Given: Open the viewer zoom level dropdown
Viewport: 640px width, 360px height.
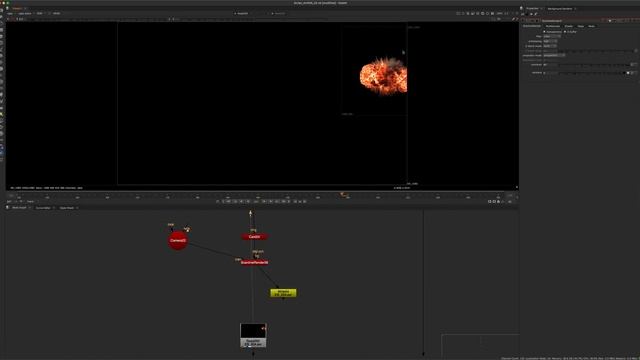Looking at the screenshot, I should (500, 13).
